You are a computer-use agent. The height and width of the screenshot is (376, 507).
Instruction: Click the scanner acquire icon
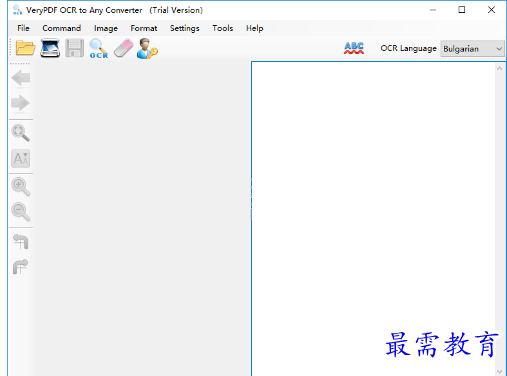50,48
